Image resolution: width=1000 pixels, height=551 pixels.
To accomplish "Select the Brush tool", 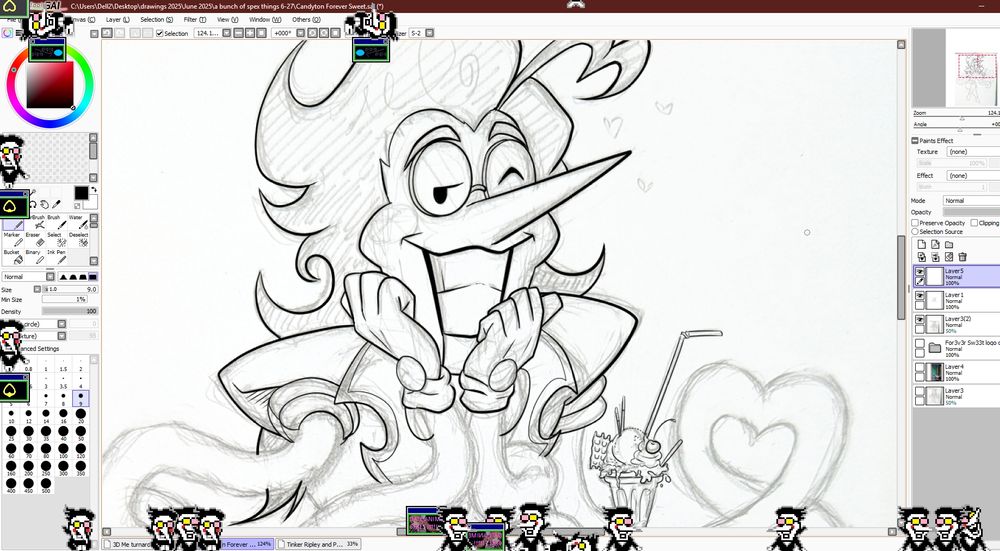I will (x=55, y=221).
